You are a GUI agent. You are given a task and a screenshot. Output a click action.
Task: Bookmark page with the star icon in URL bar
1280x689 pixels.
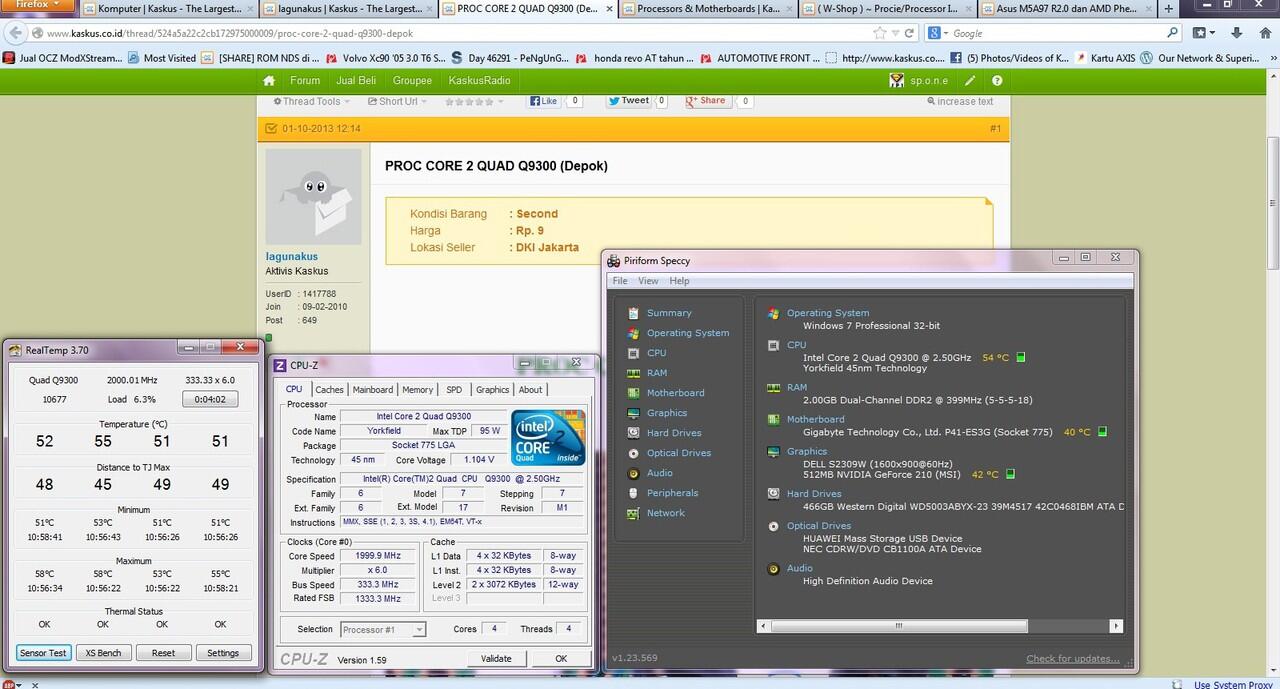click(x=880, y=33)
